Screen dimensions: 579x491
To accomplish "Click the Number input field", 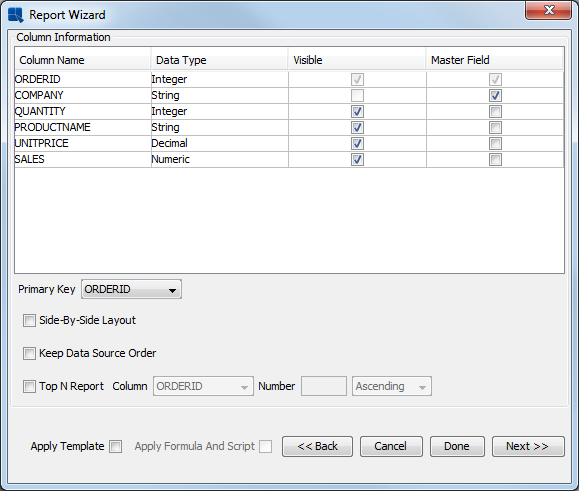I will pos(324,386).
